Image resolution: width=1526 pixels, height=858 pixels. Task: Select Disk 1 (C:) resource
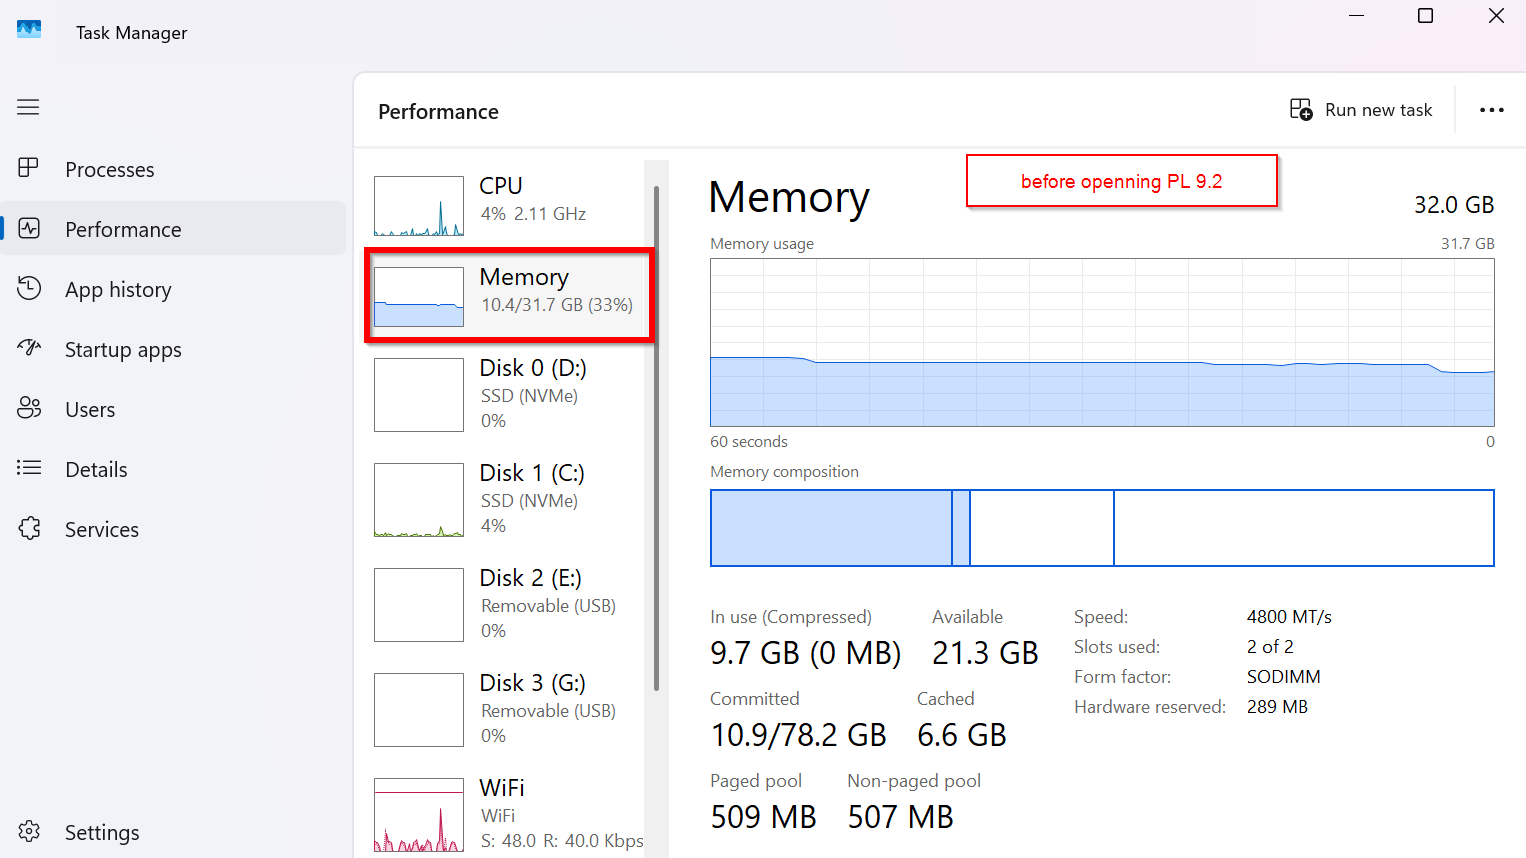click(x=509, y=499)
